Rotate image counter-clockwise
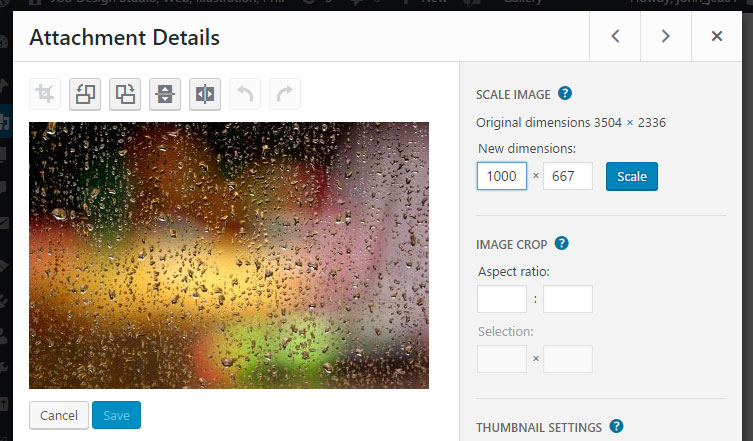 click(85, 94)
